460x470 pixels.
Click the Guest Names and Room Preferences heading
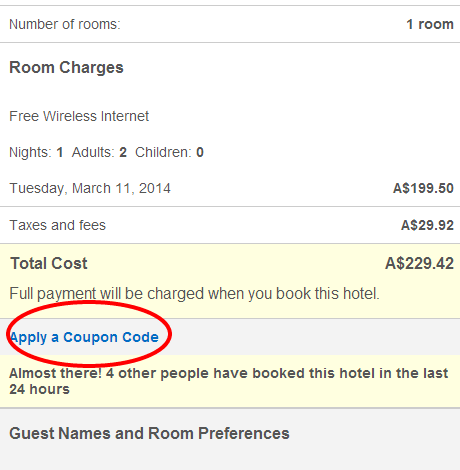point(149,434)
